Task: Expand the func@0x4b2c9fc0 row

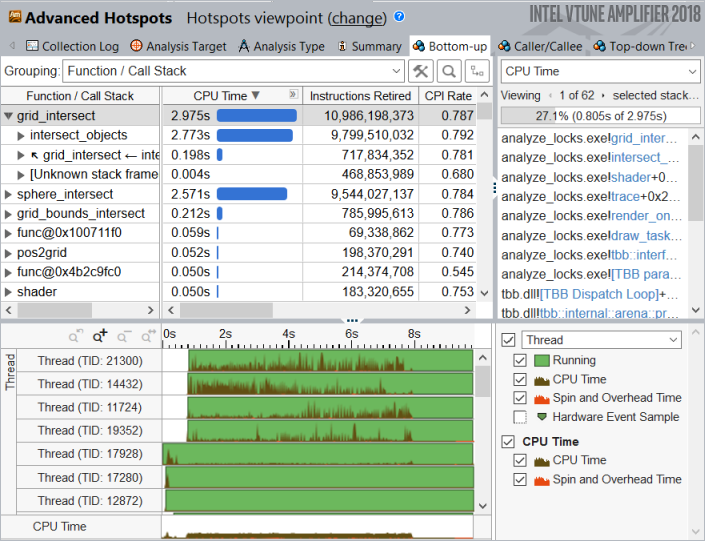Action: (x=8, y=272)
